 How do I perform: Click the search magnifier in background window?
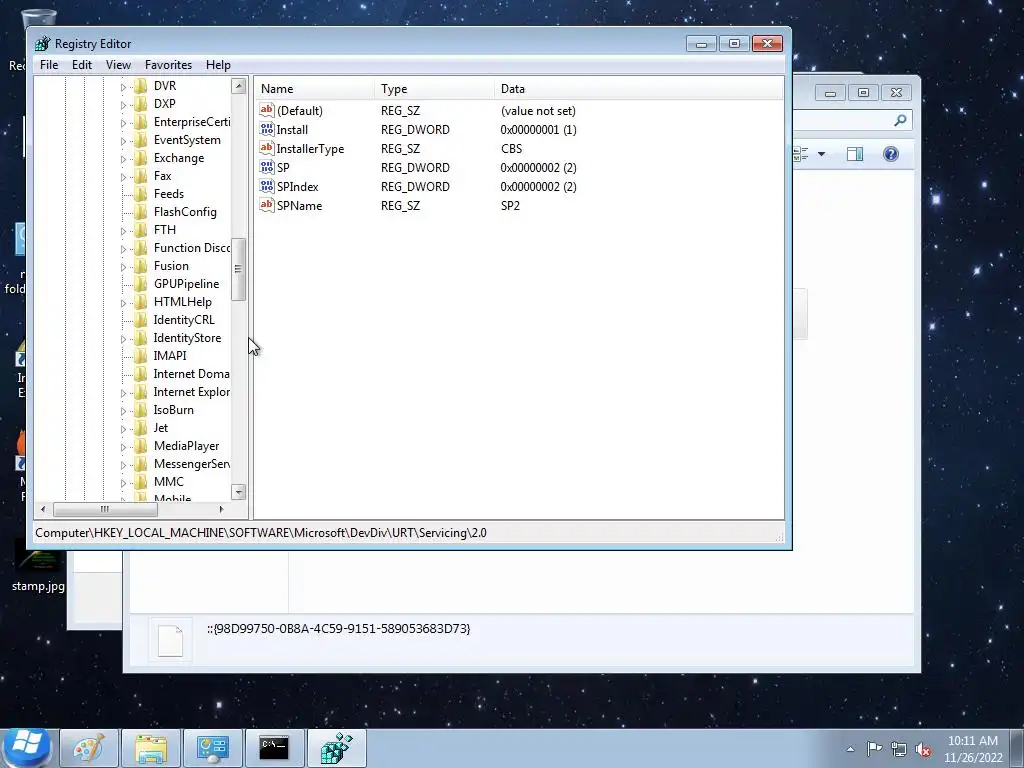[901, 120]
